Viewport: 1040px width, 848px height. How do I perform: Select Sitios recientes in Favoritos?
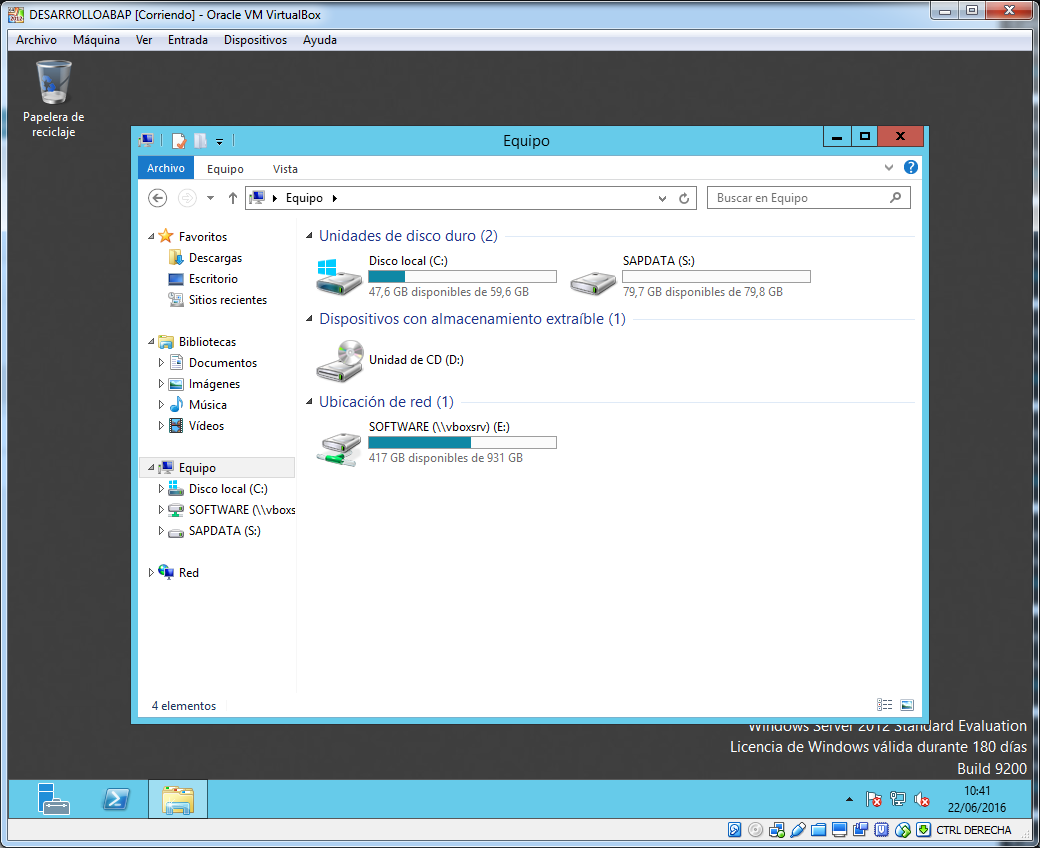(x=228, y=300)
